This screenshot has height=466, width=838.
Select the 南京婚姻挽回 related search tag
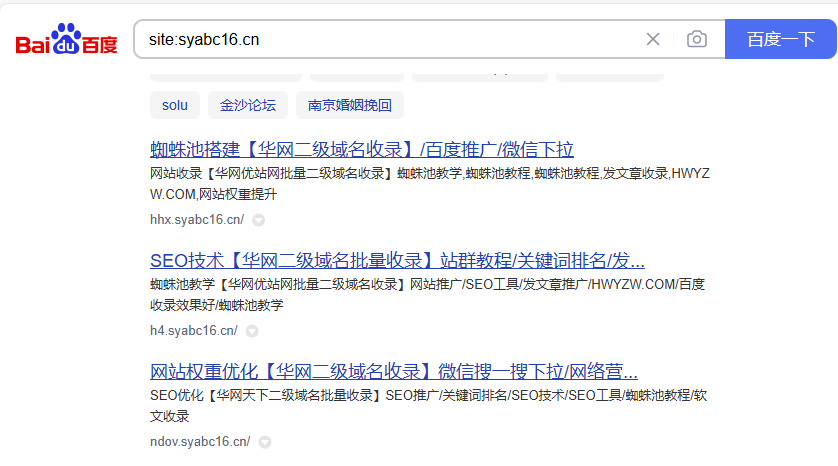350,105
